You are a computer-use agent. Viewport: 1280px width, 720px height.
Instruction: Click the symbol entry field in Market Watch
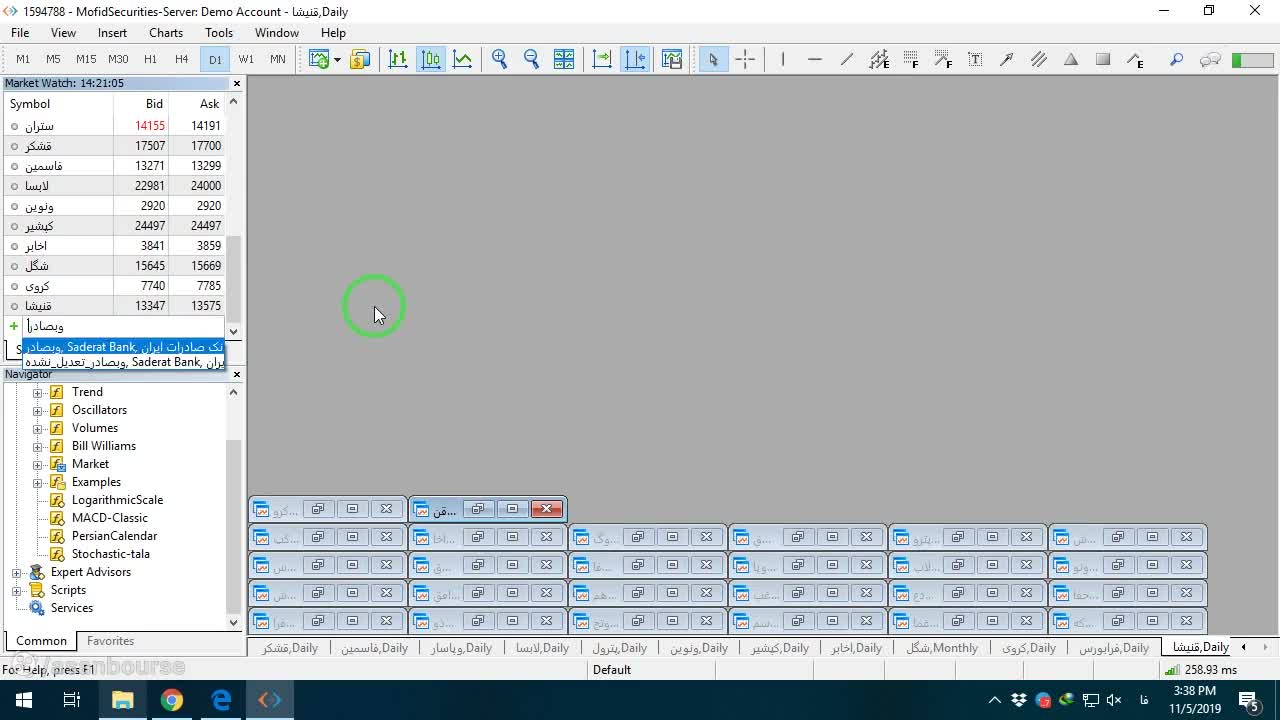click(125, 326)
